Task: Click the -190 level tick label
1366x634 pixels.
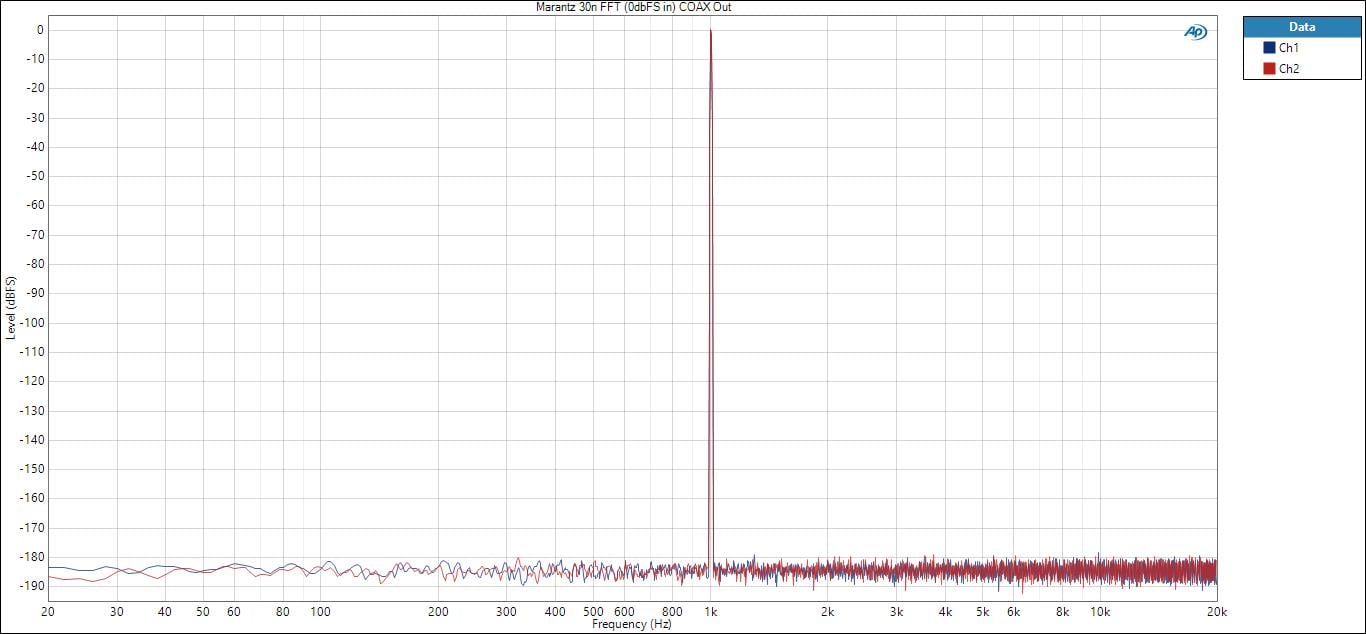Action: point(32,586)
